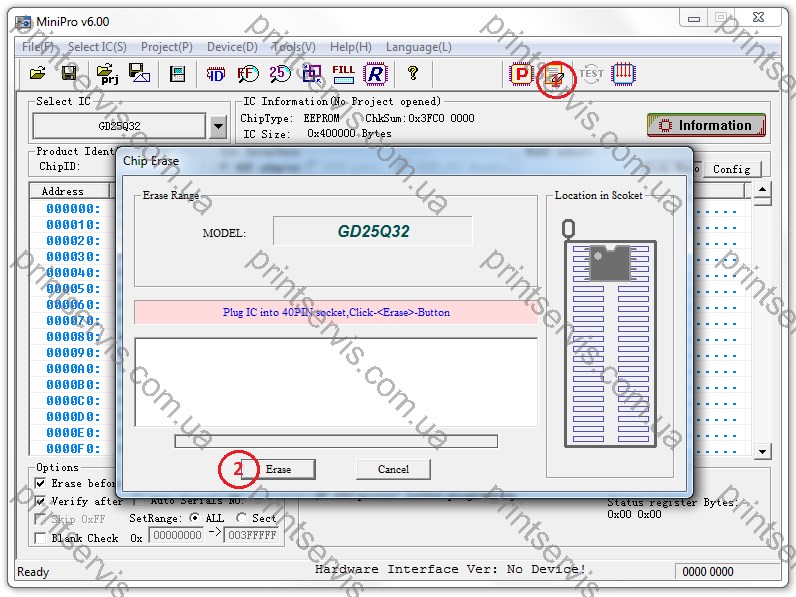796x597 pixels.
Task: Click the Erase button in dialog
Action: coord(278,469)
